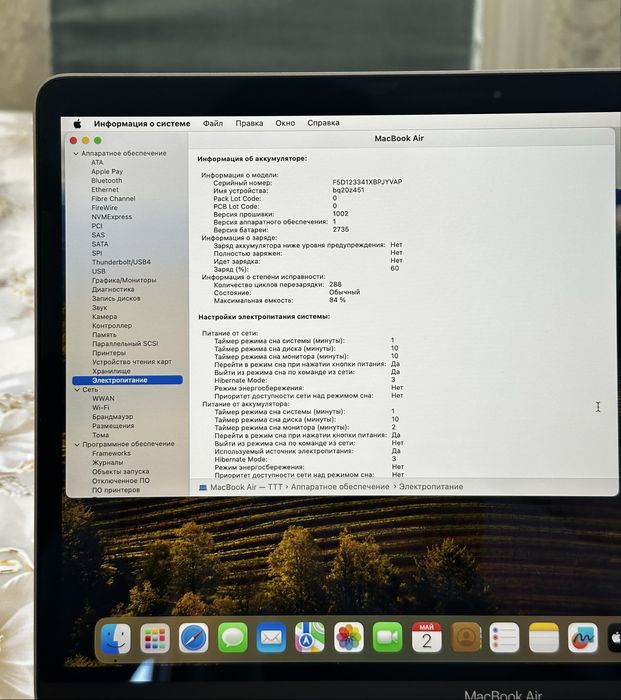Screen dimensions: 621x700
Task: Open the Apple menu
Action: pos(77,124)
